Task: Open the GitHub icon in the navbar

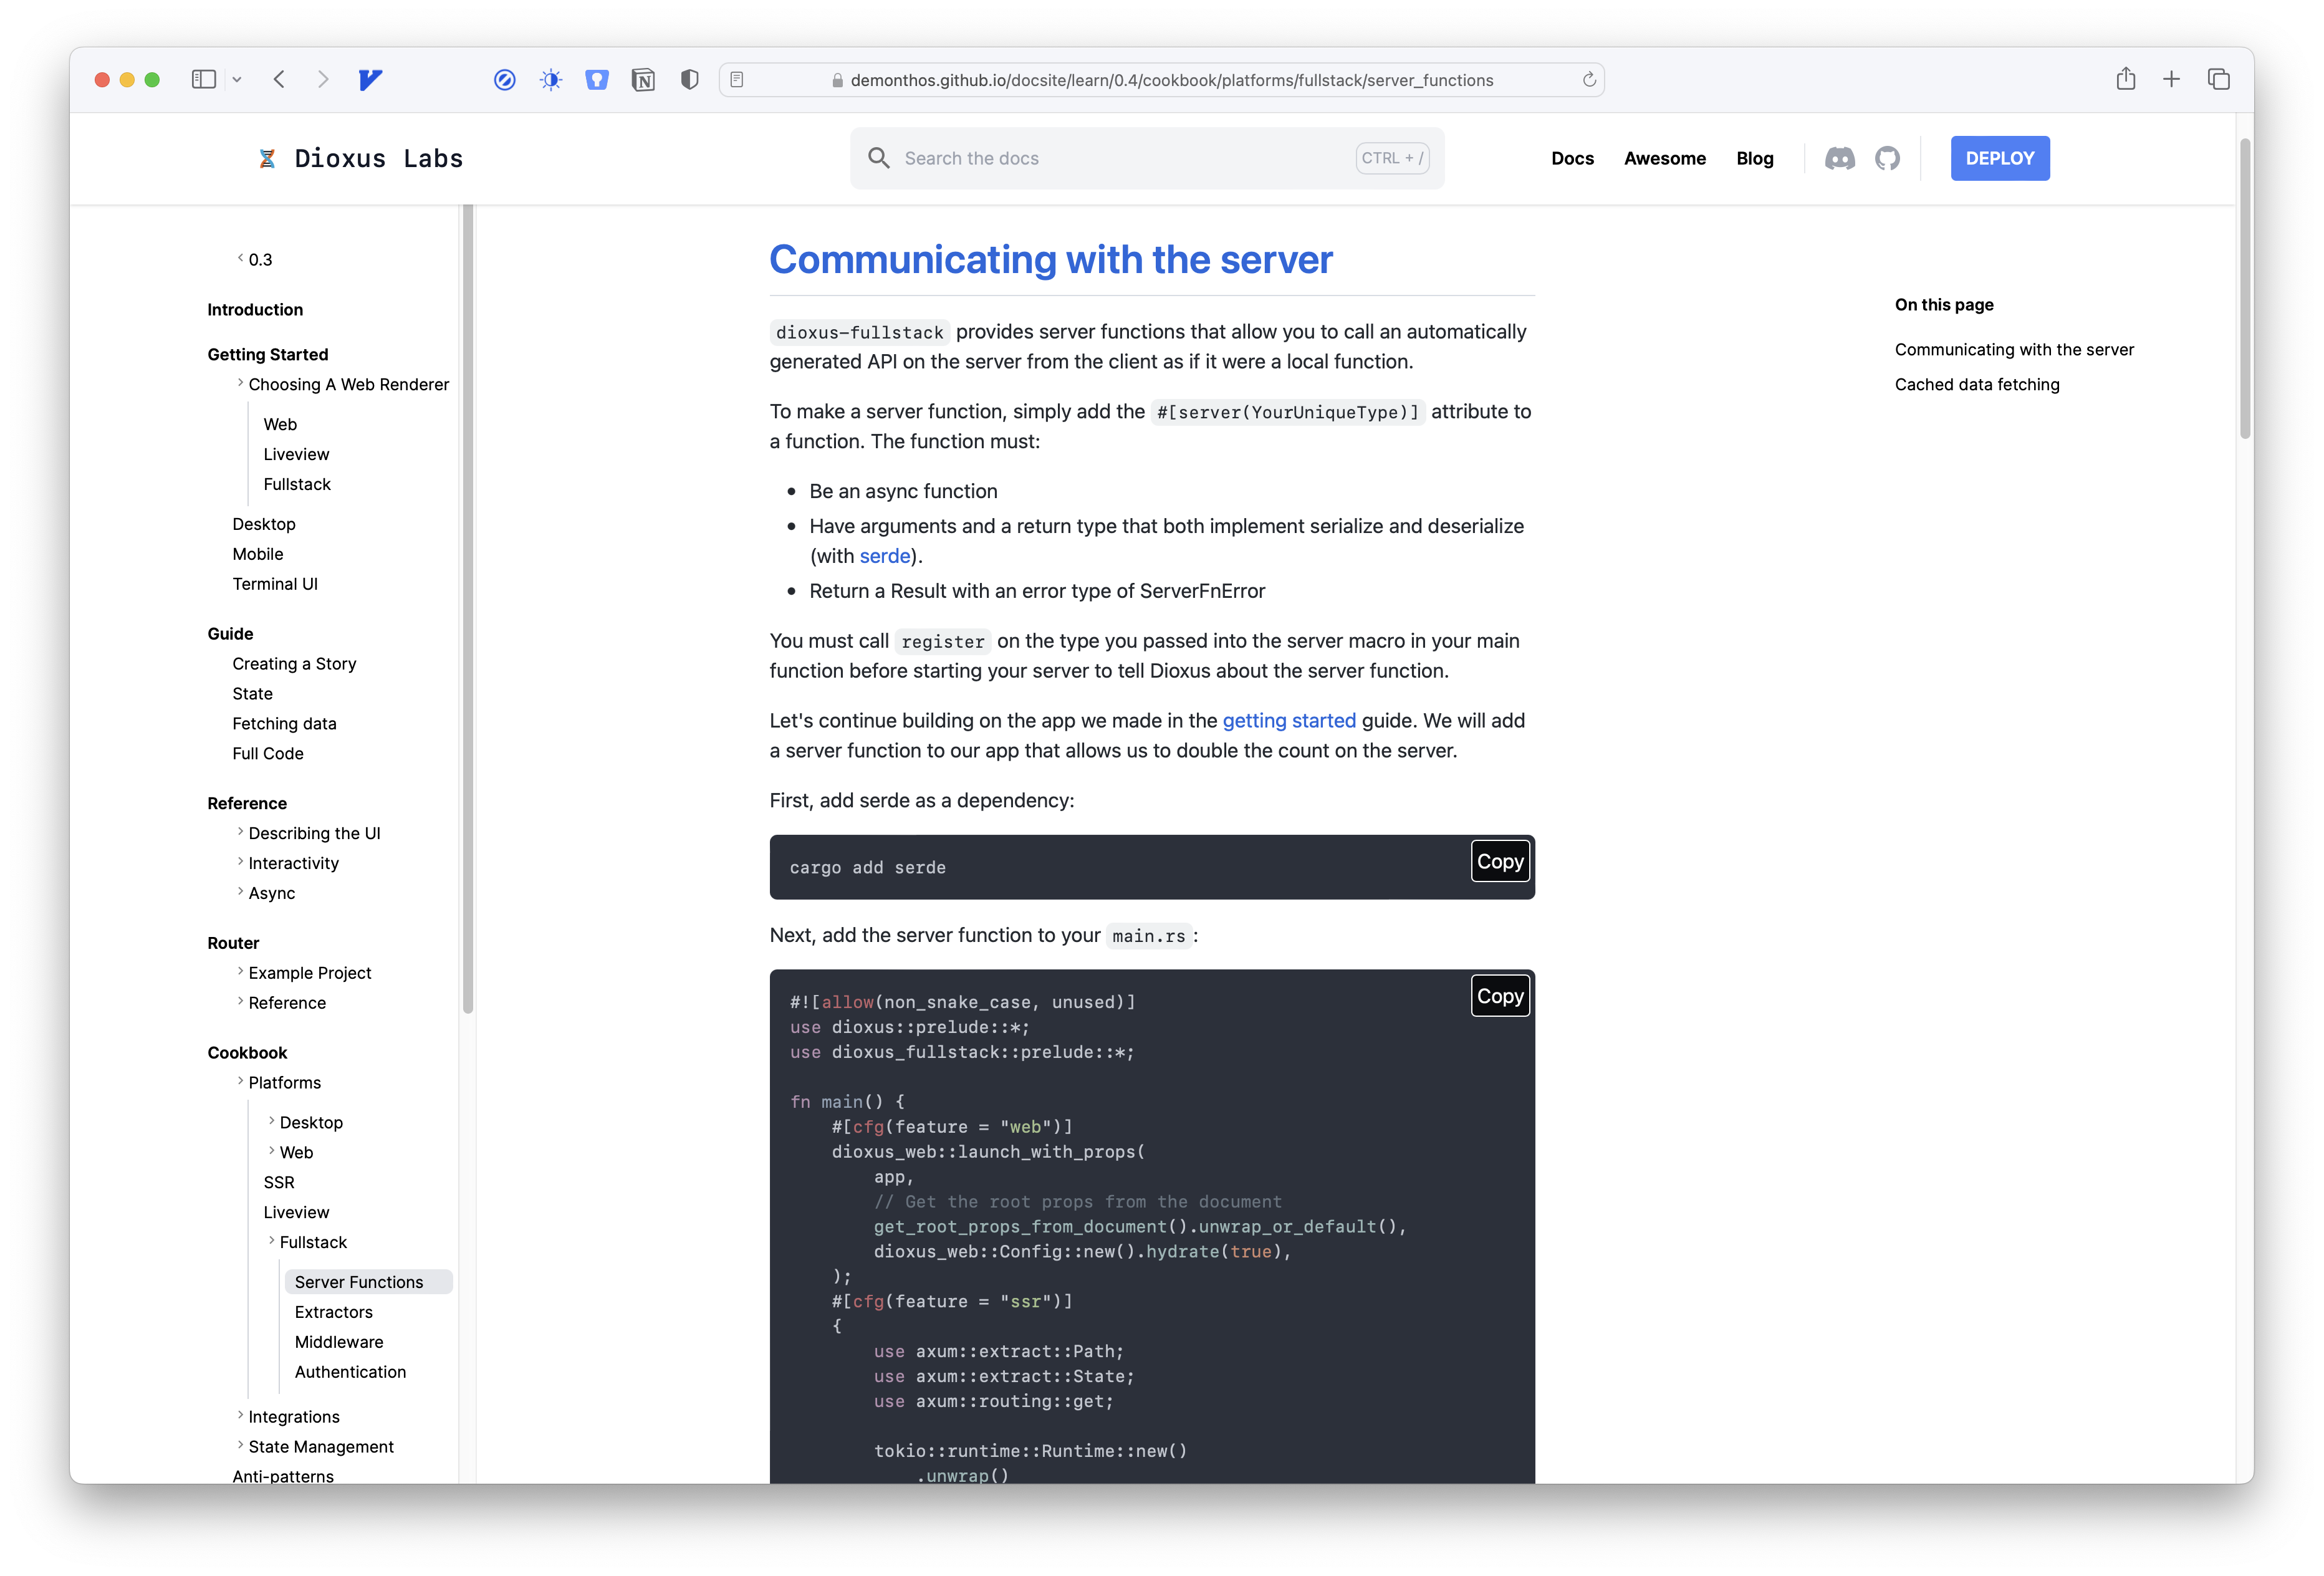Action: coord(1888,158)
